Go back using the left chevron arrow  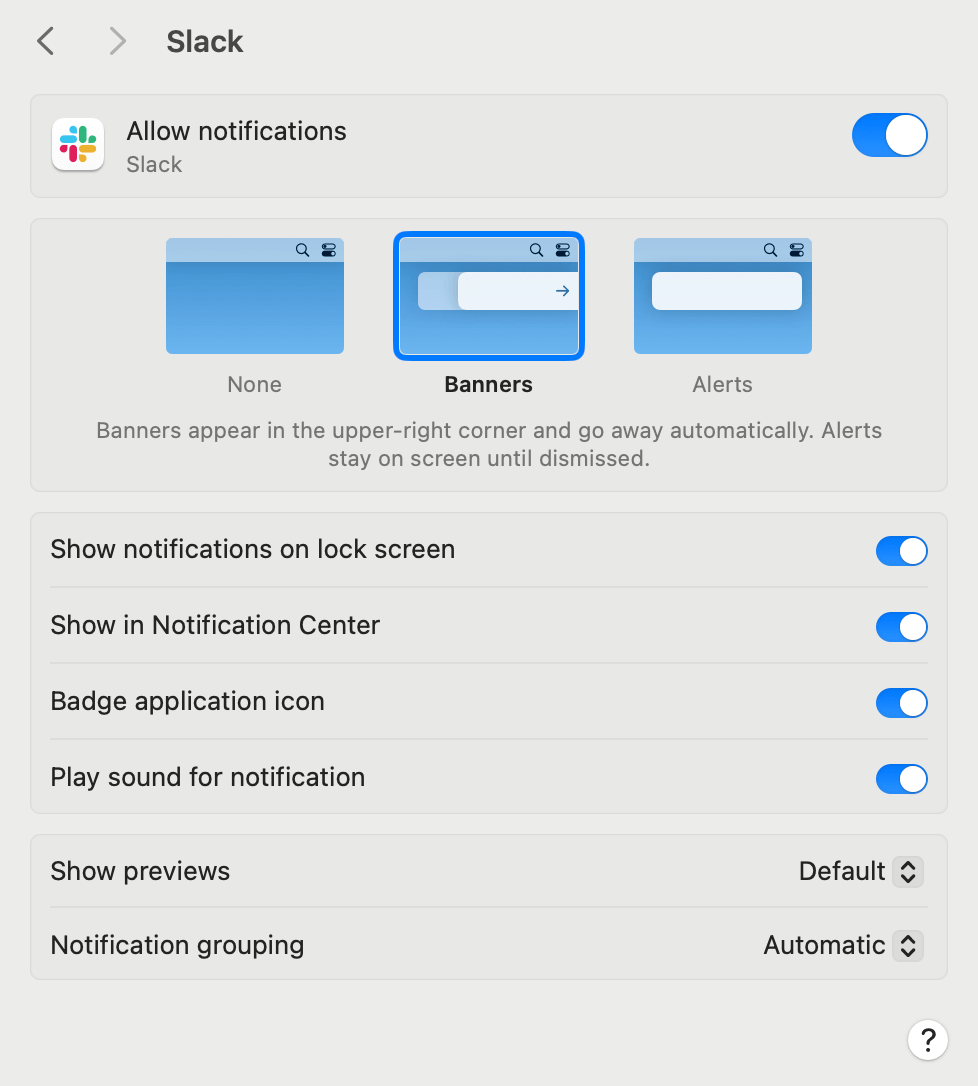[x=45, y=41]
